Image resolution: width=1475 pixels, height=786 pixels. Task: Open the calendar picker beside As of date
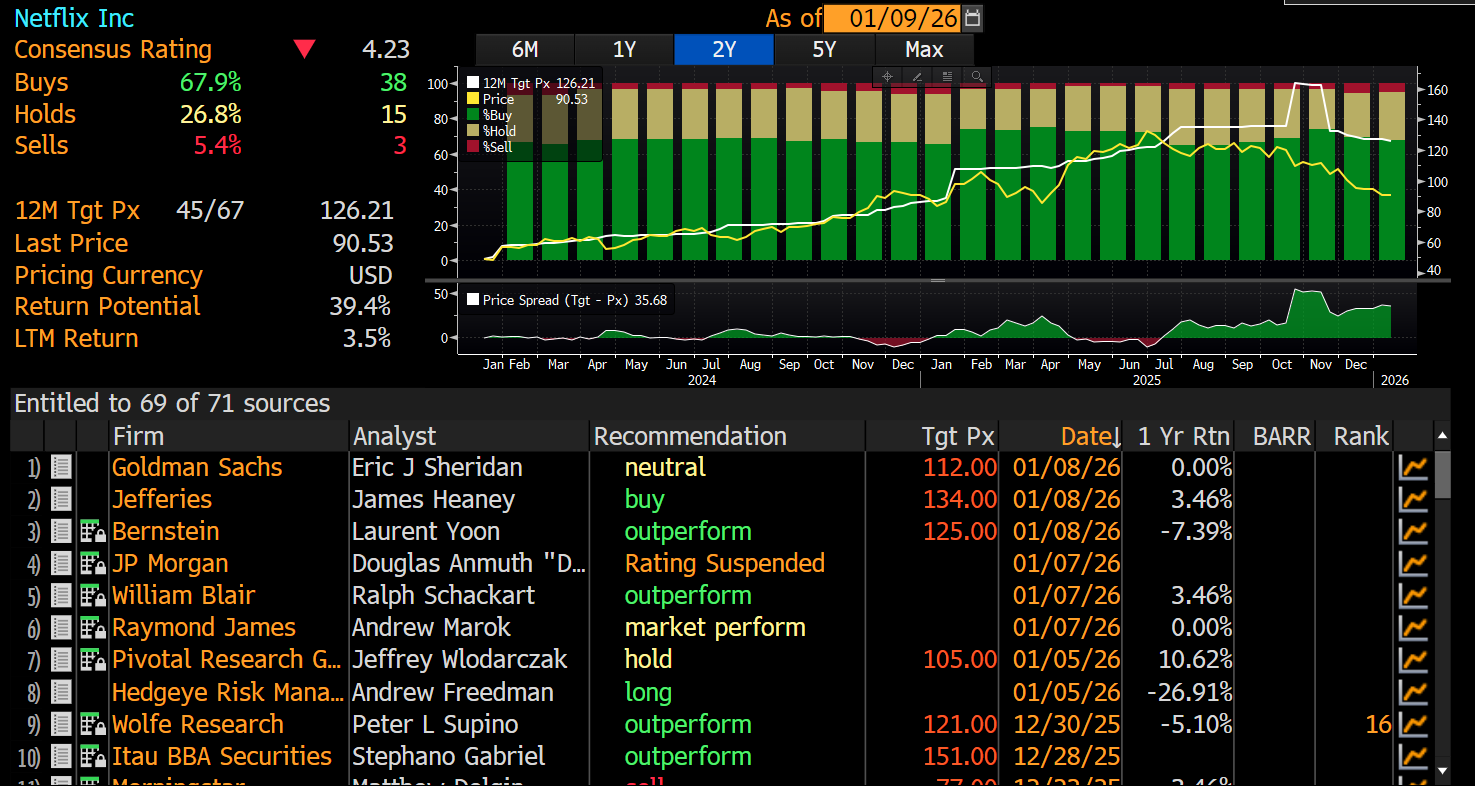tap(972, 18)
